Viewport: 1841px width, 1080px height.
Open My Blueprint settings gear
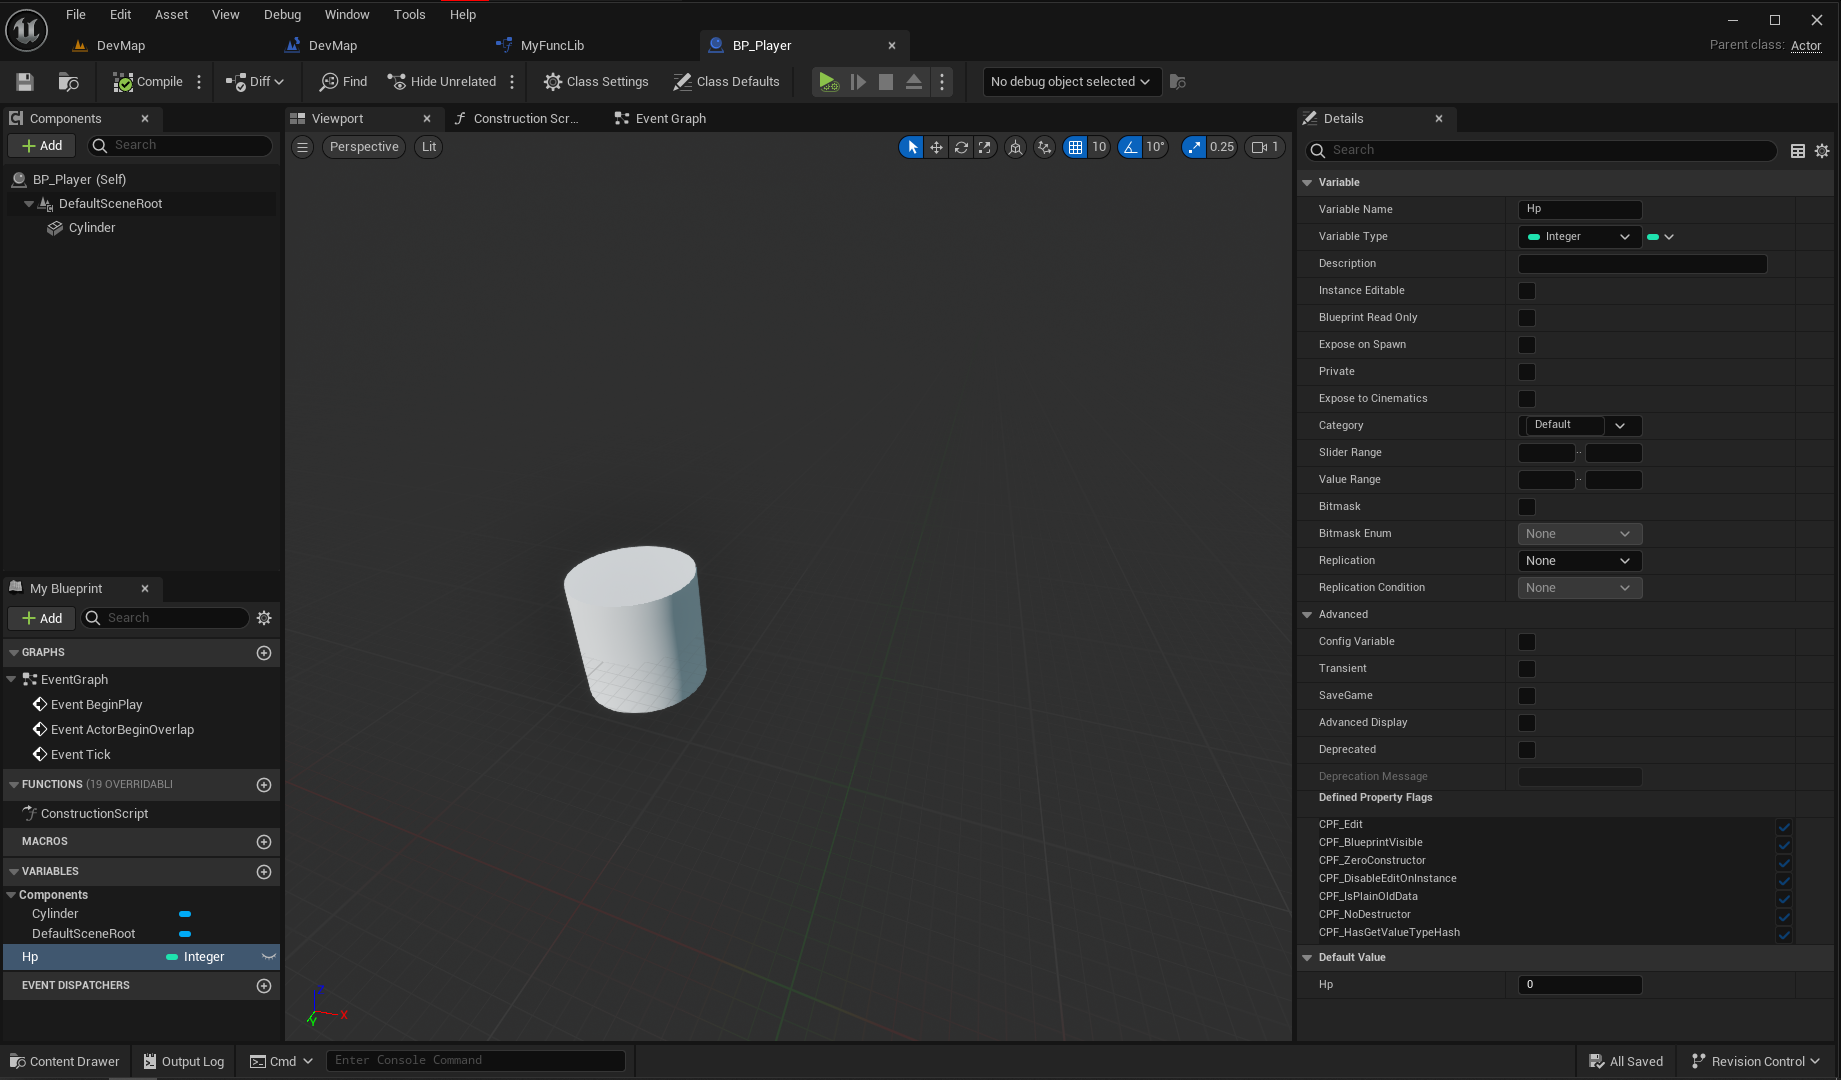pos(264,618)
